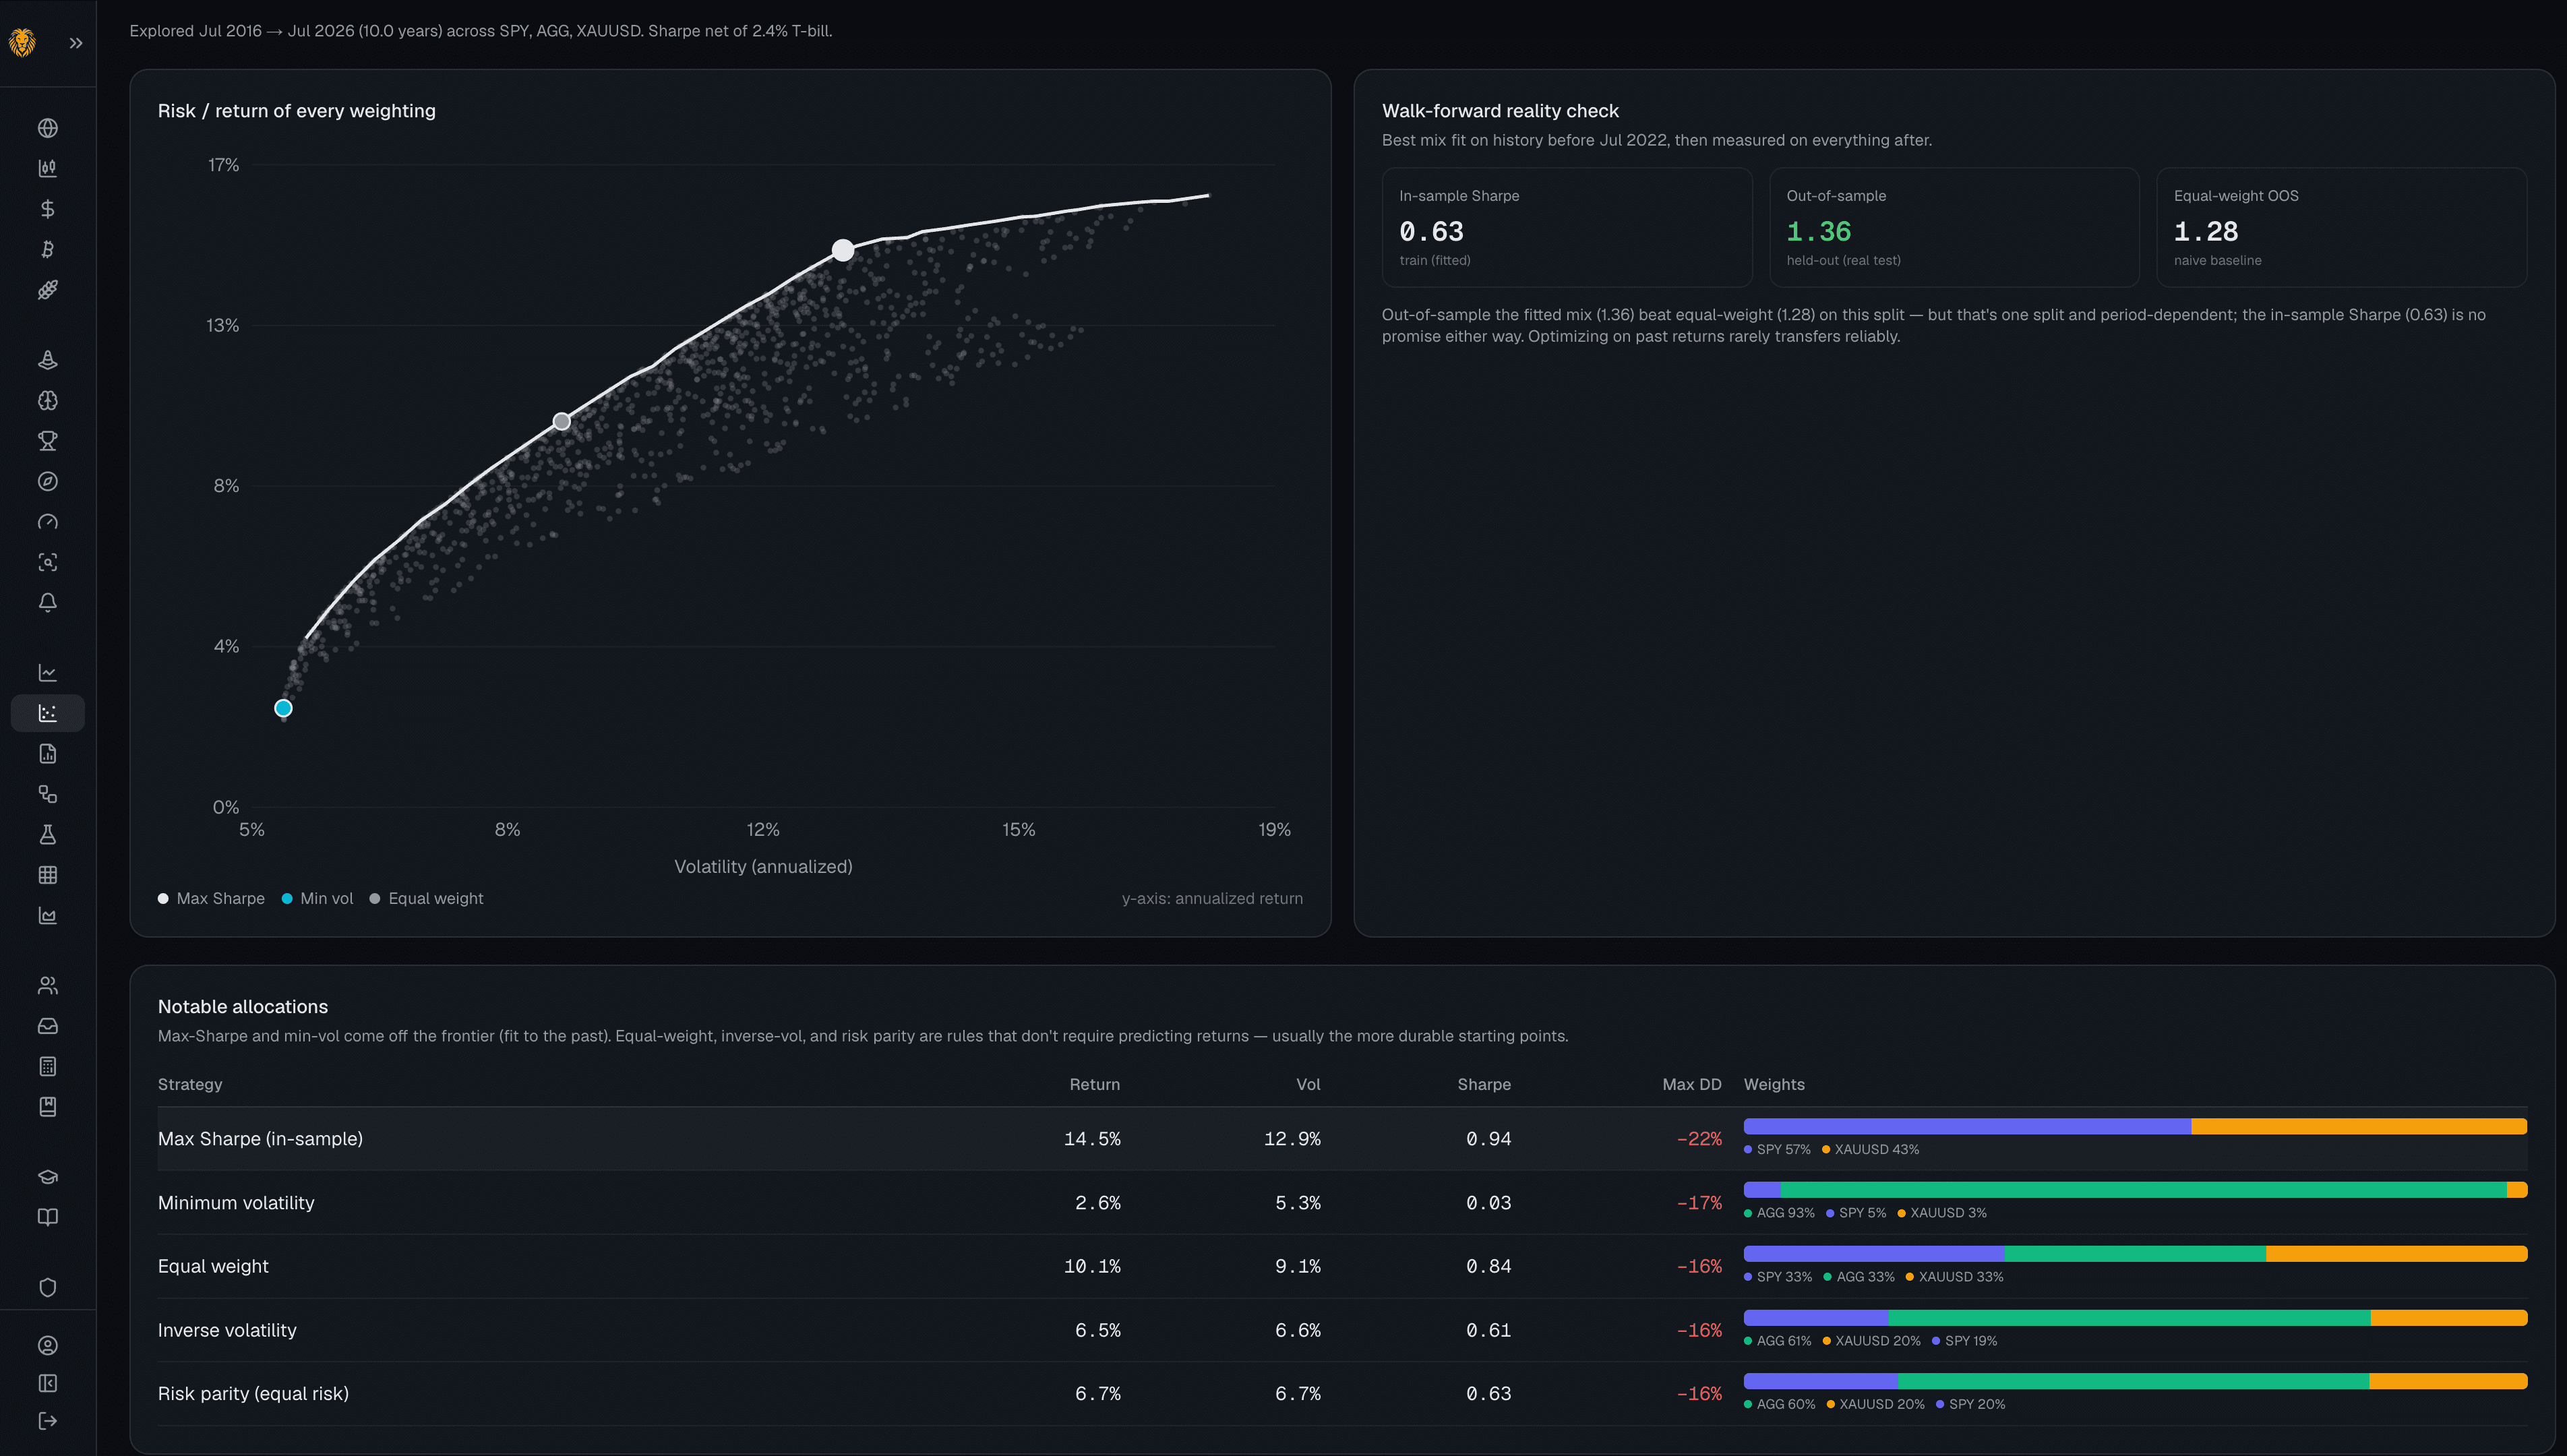
Task: Click the Inverse volatility weights bar
Action: (2135, 1318)
